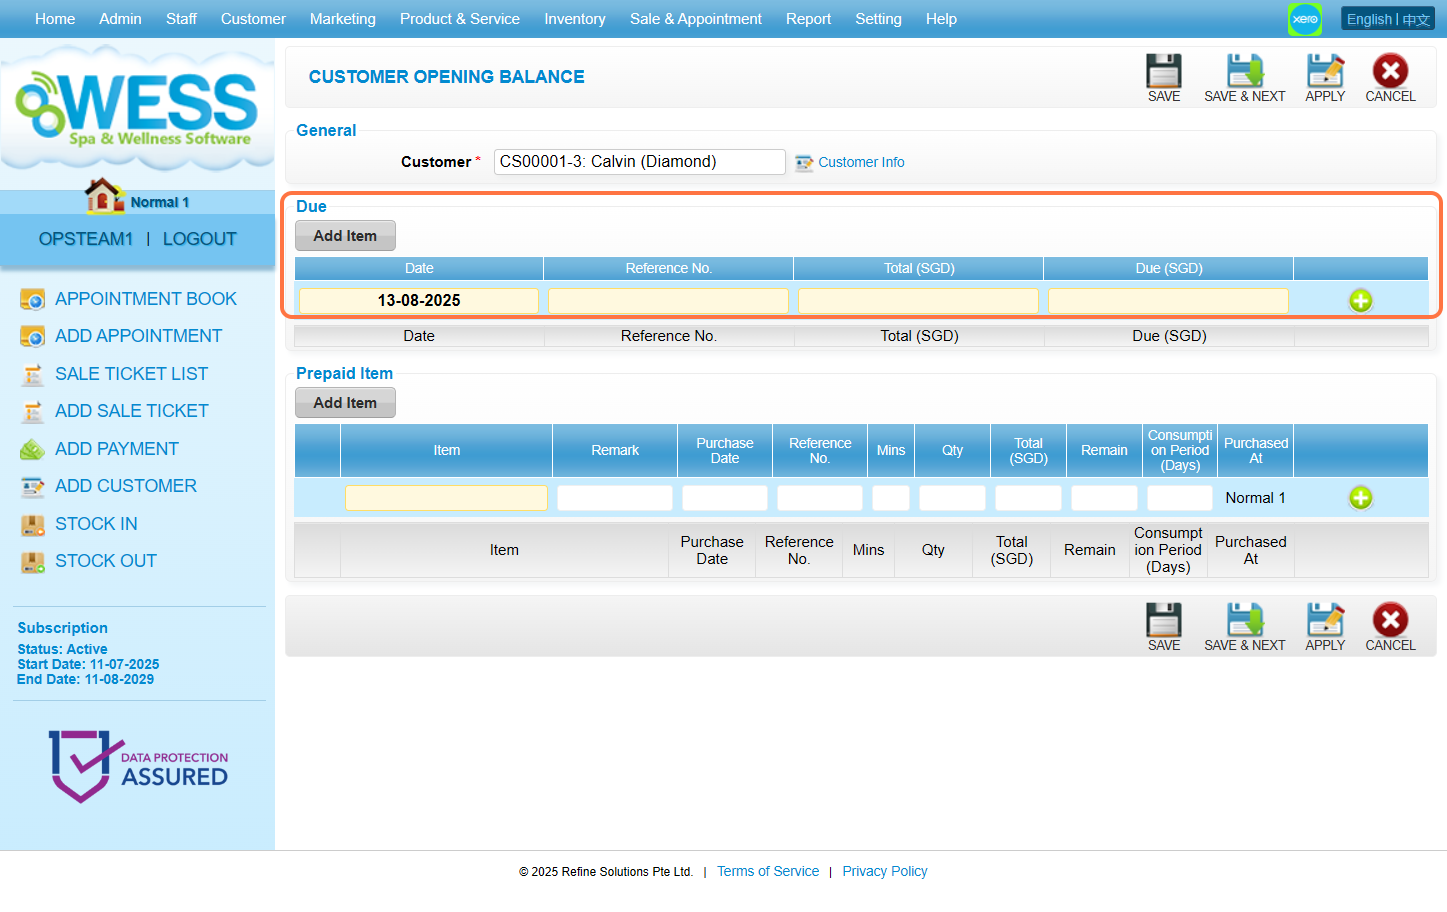The height and width of the screenshot is (912, 1447).
Task: Click Add Item button under Due
Action: [345, 236]
